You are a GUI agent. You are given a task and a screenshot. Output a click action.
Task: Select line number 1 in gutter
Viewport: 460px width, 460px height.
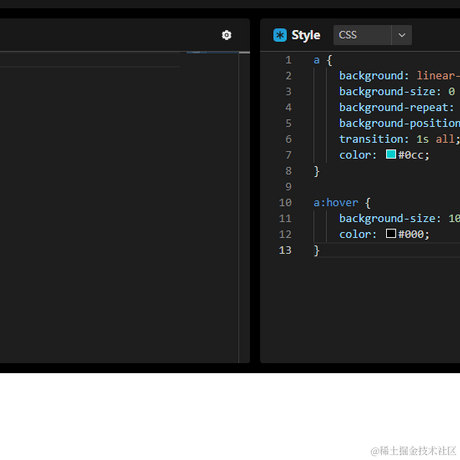[x=288, y=60]
